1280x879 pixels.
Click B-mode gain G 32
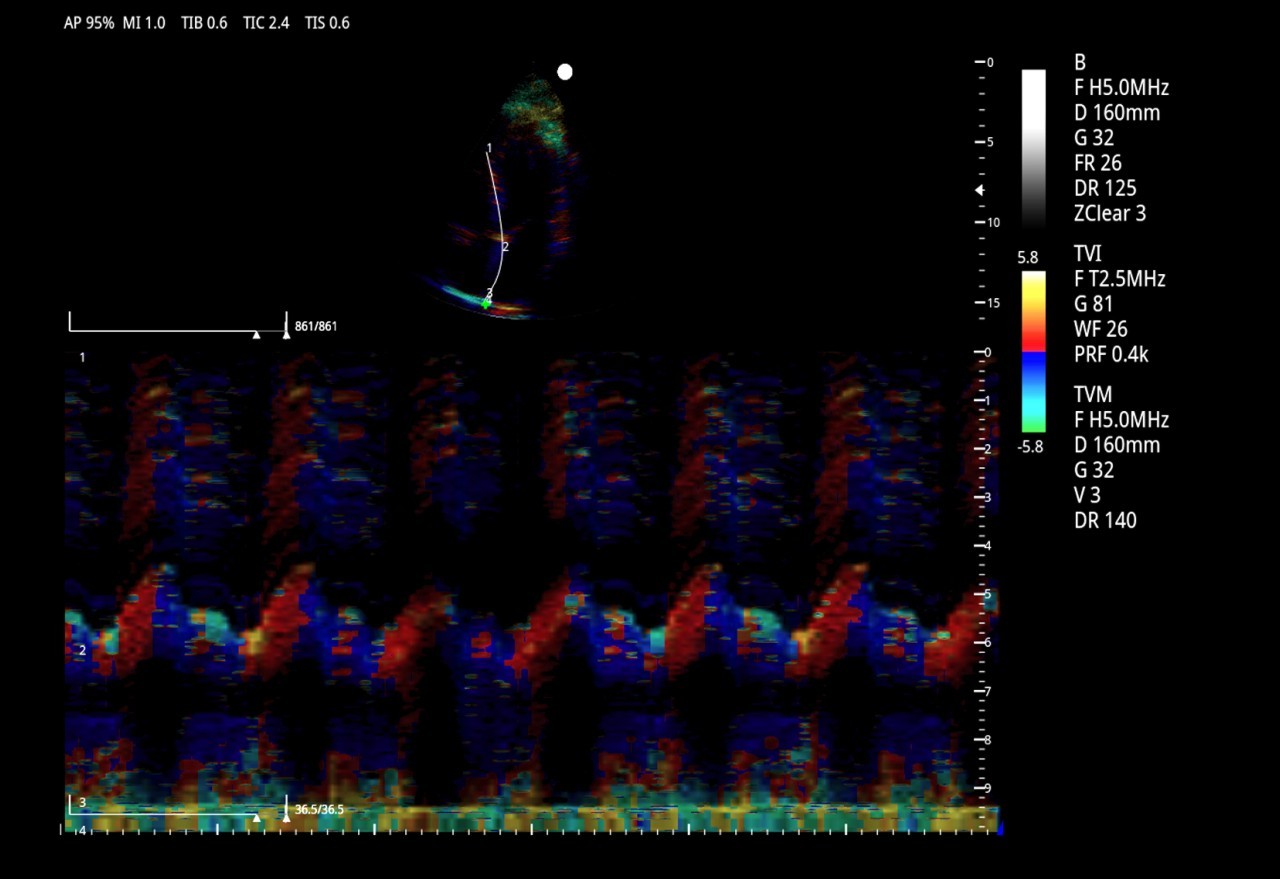1094,137
